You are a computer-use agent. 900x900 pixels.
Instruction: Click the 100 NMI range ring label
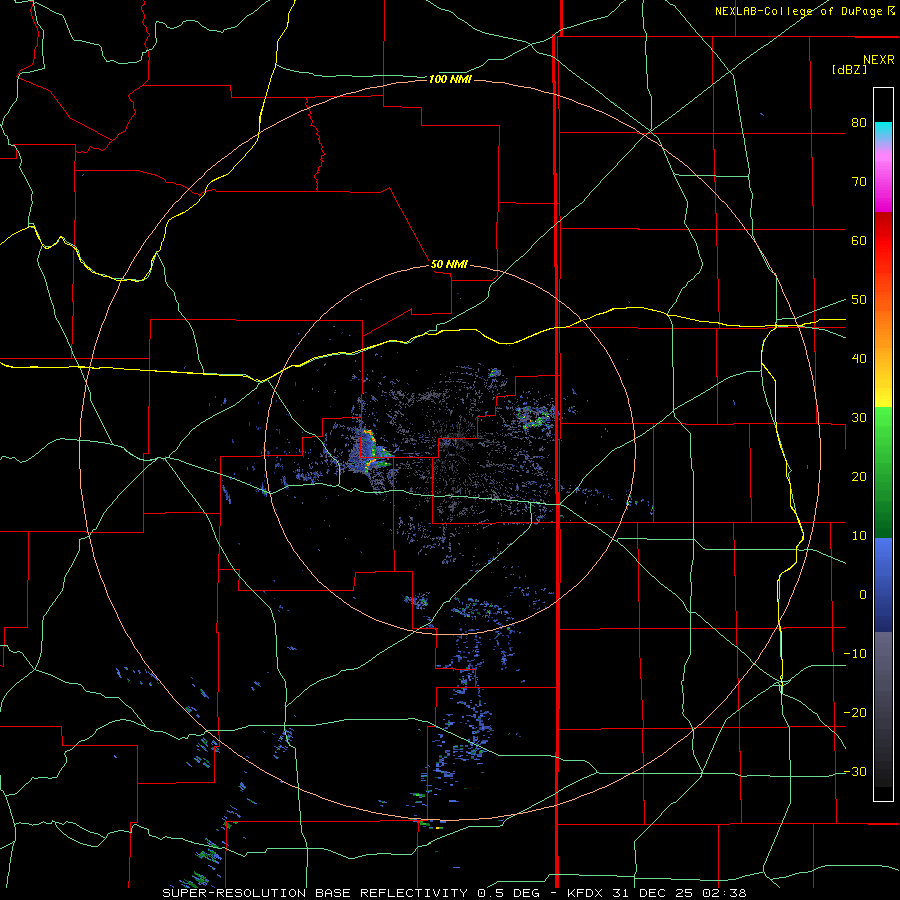(450, 79)
